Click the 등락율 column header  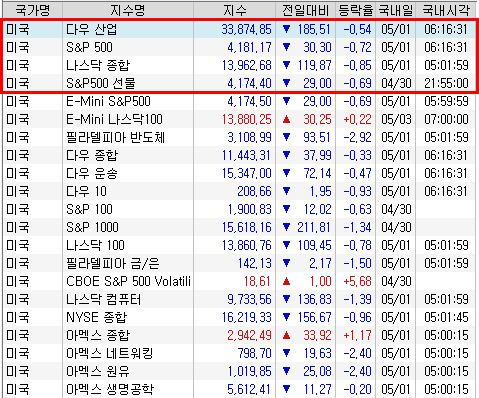[x=355, y=10]
